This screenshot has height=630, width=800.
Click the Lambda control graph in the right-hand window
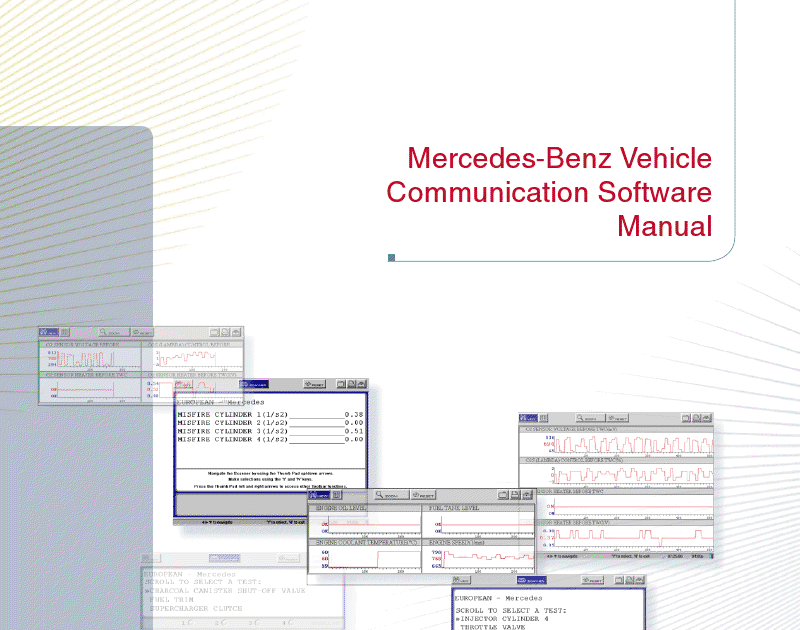pos(616,473)
